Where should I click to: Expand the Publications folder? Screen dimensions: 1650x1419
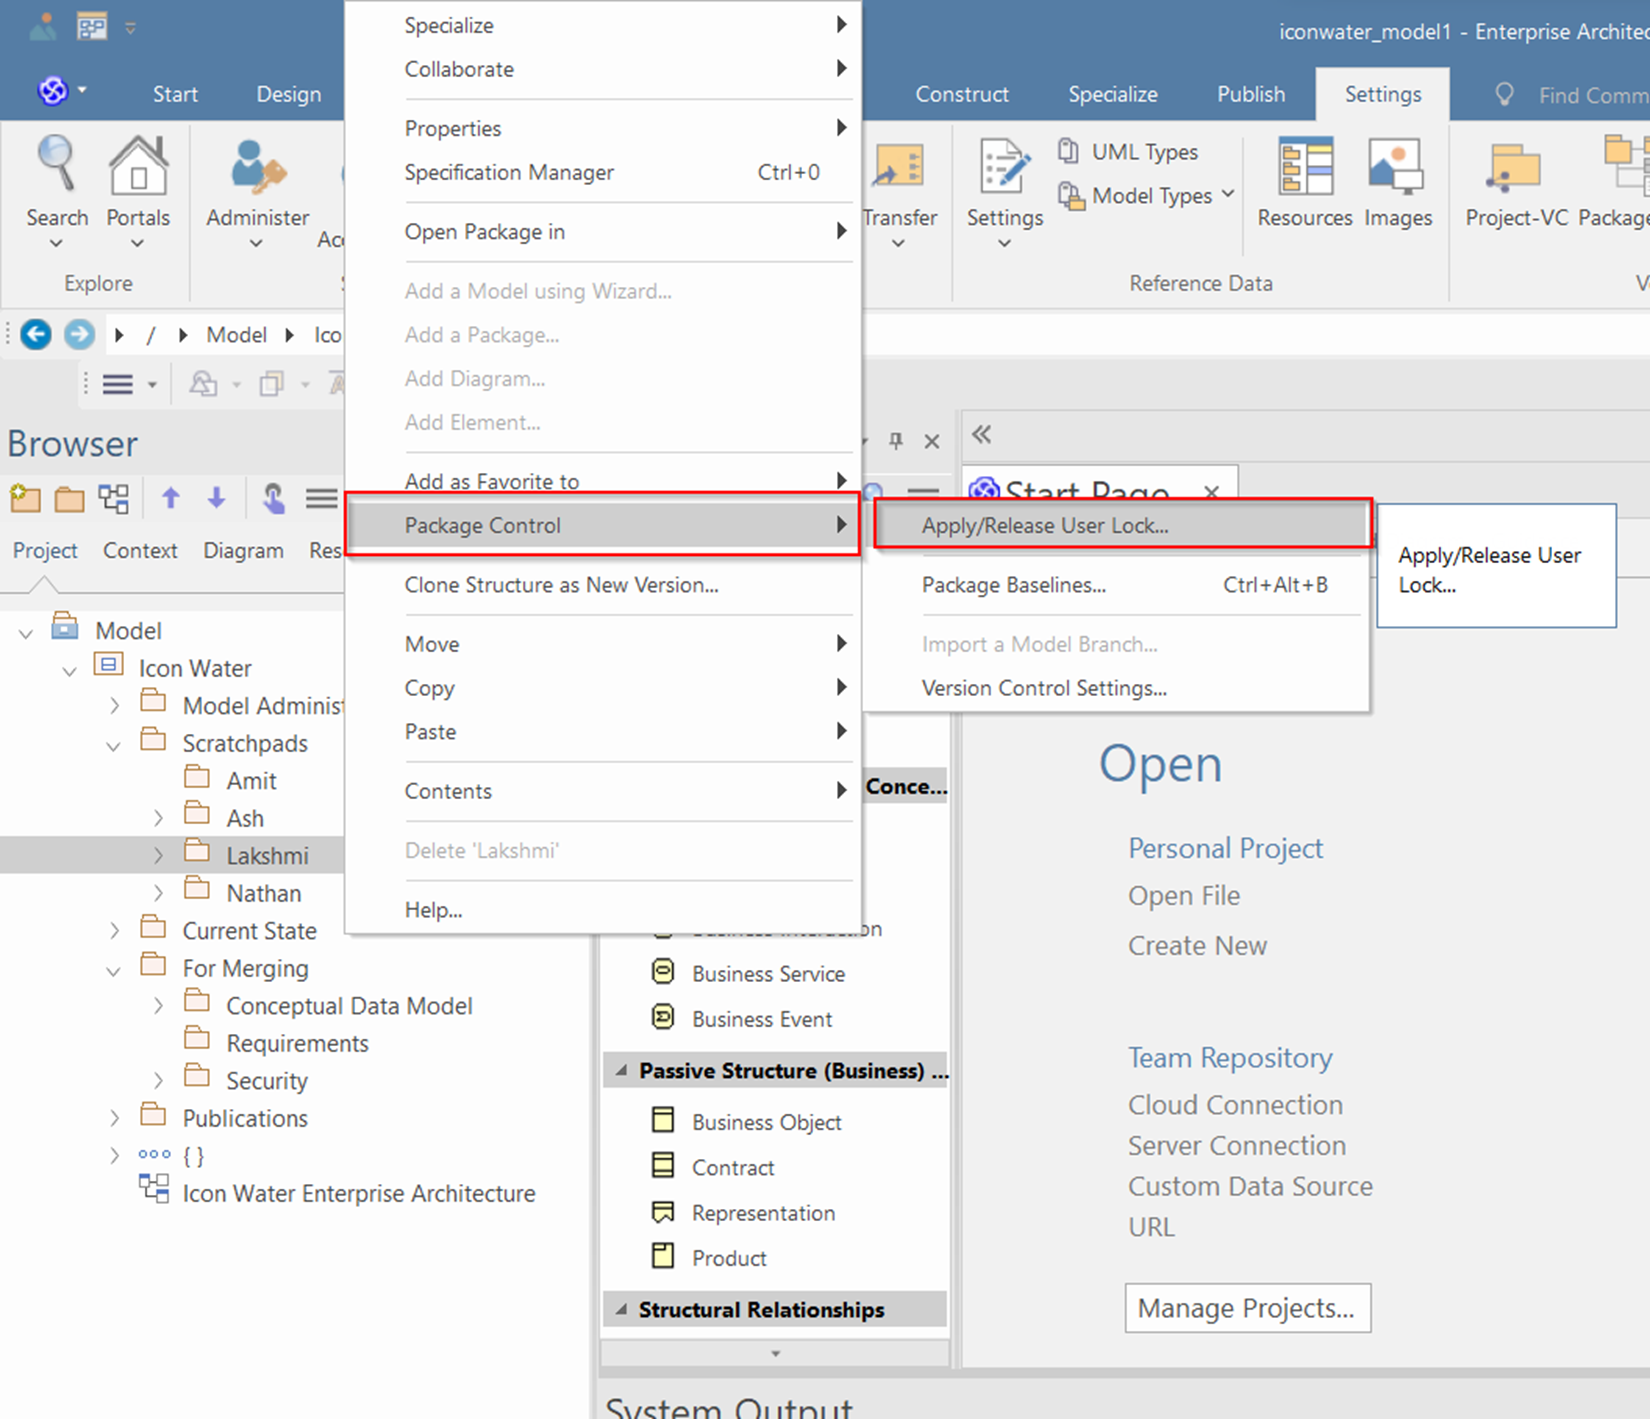point(114,1117)
